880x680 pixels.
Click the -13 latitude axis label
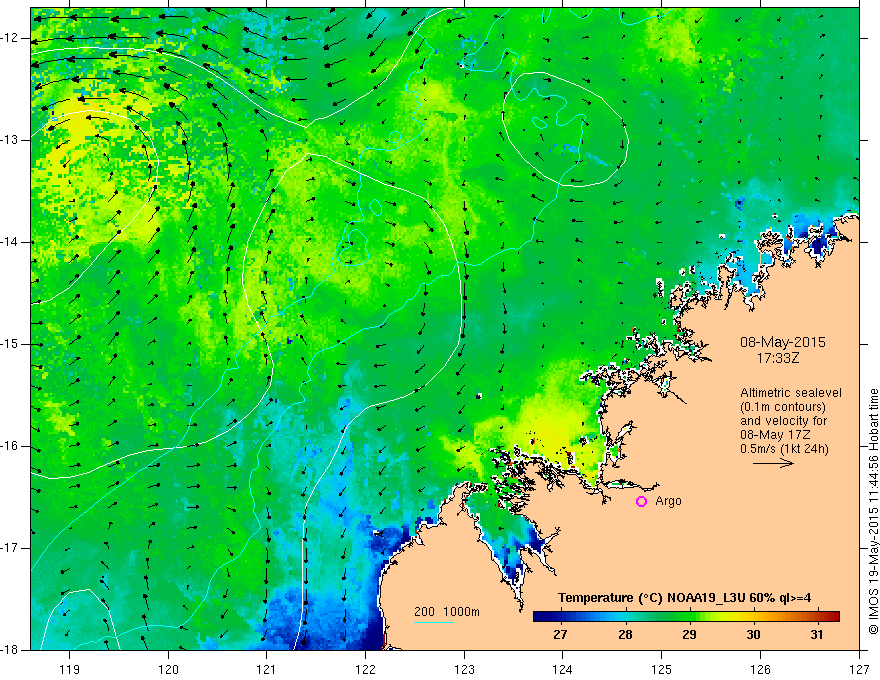[10, 140]
